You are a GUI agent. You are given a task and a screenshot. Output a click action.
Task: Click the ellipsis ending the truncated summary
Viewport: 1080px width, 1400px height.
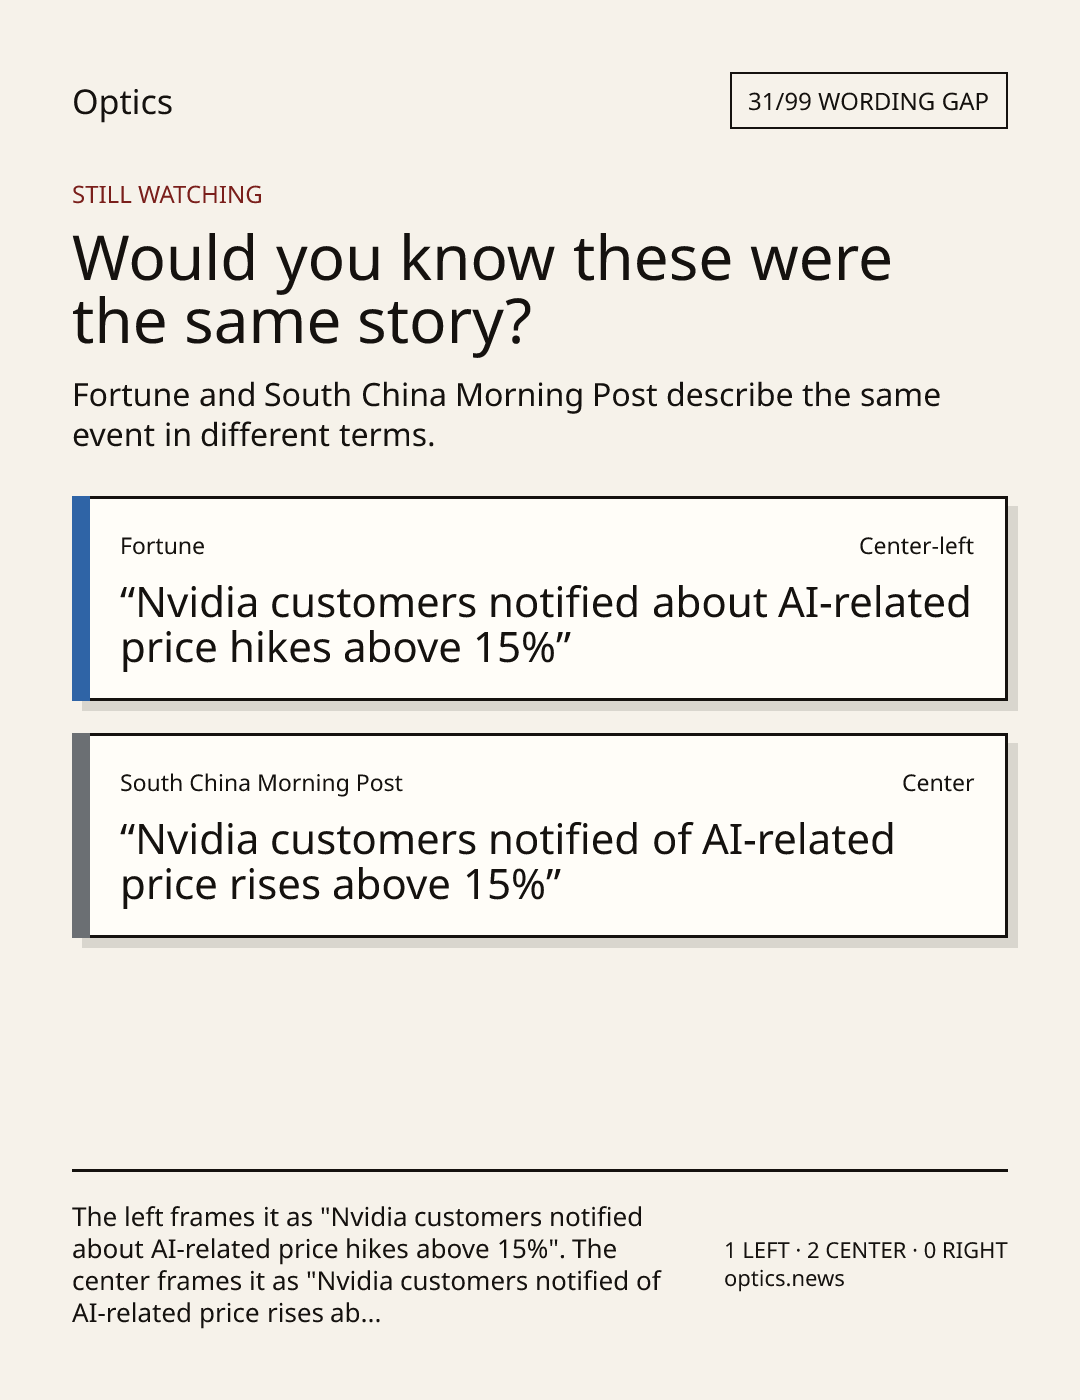pyautogui.click(x=369, y=1314)
